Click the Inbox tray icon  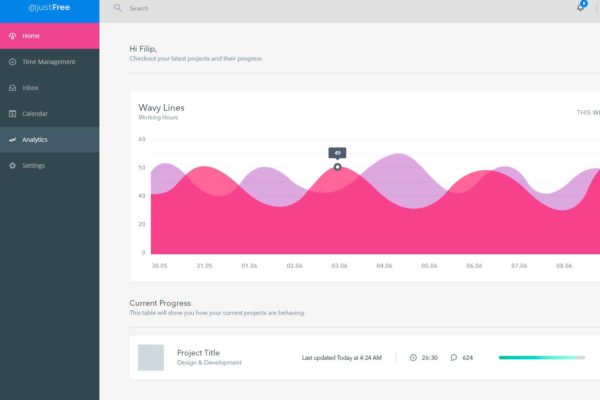(12, 88)
